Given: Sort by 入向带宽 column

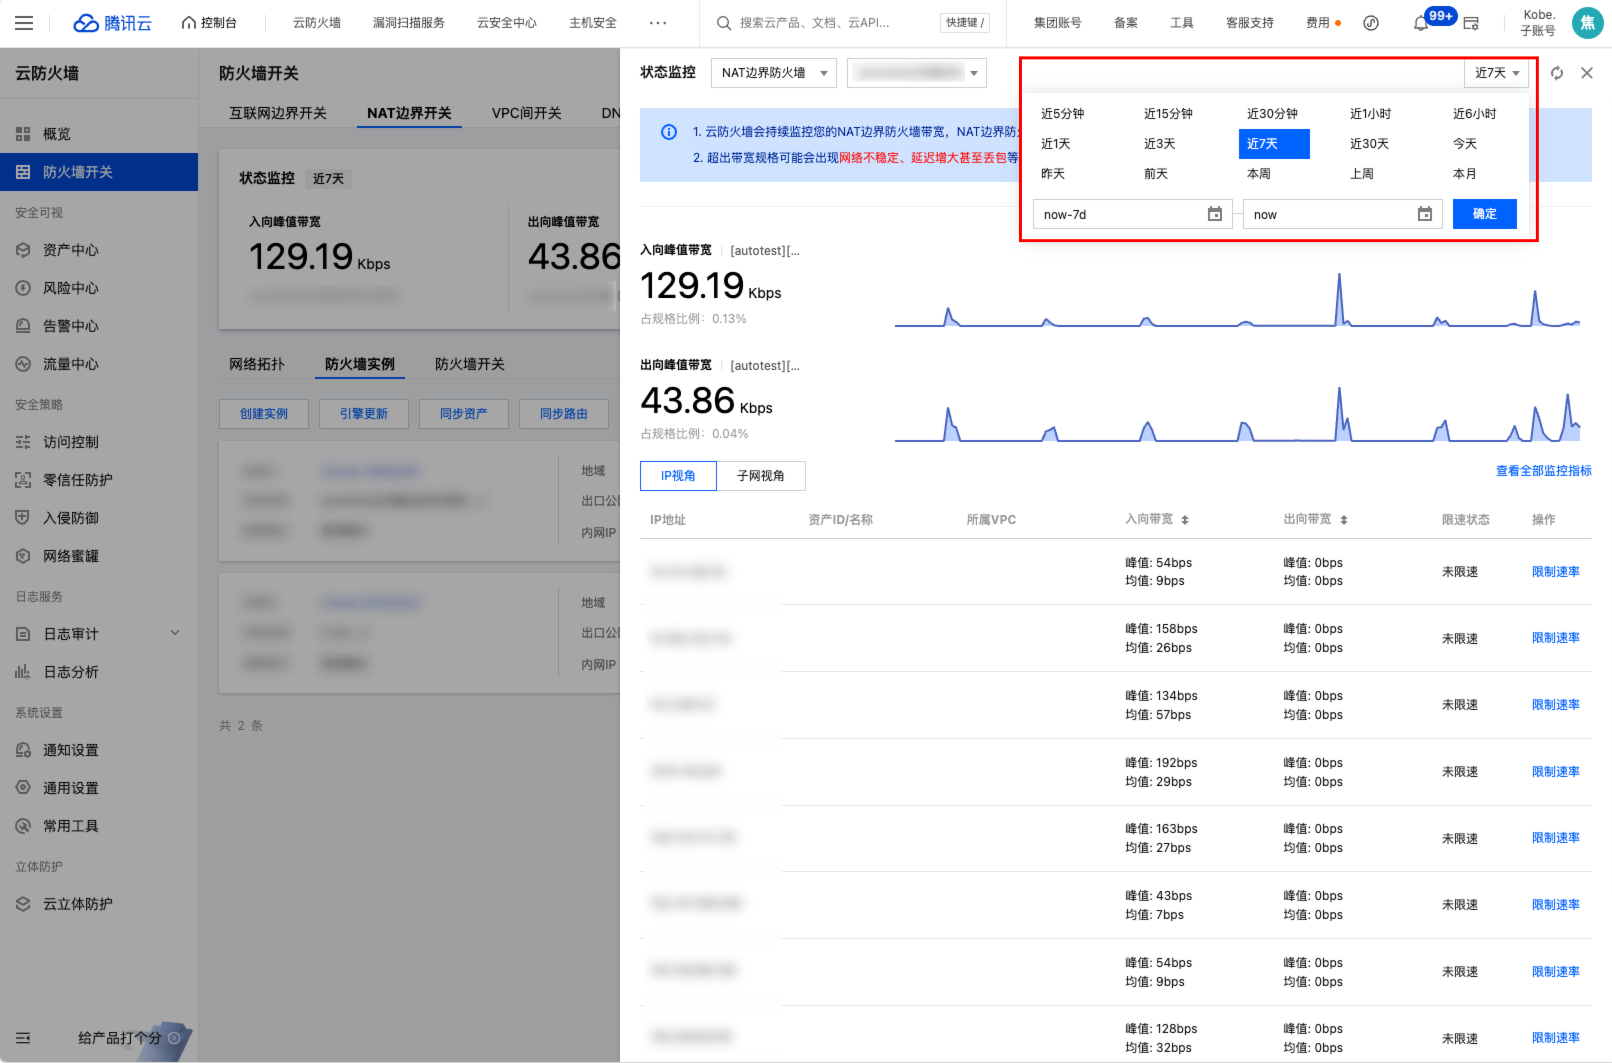Looking at the screenshot, I should click(1184, 520).
